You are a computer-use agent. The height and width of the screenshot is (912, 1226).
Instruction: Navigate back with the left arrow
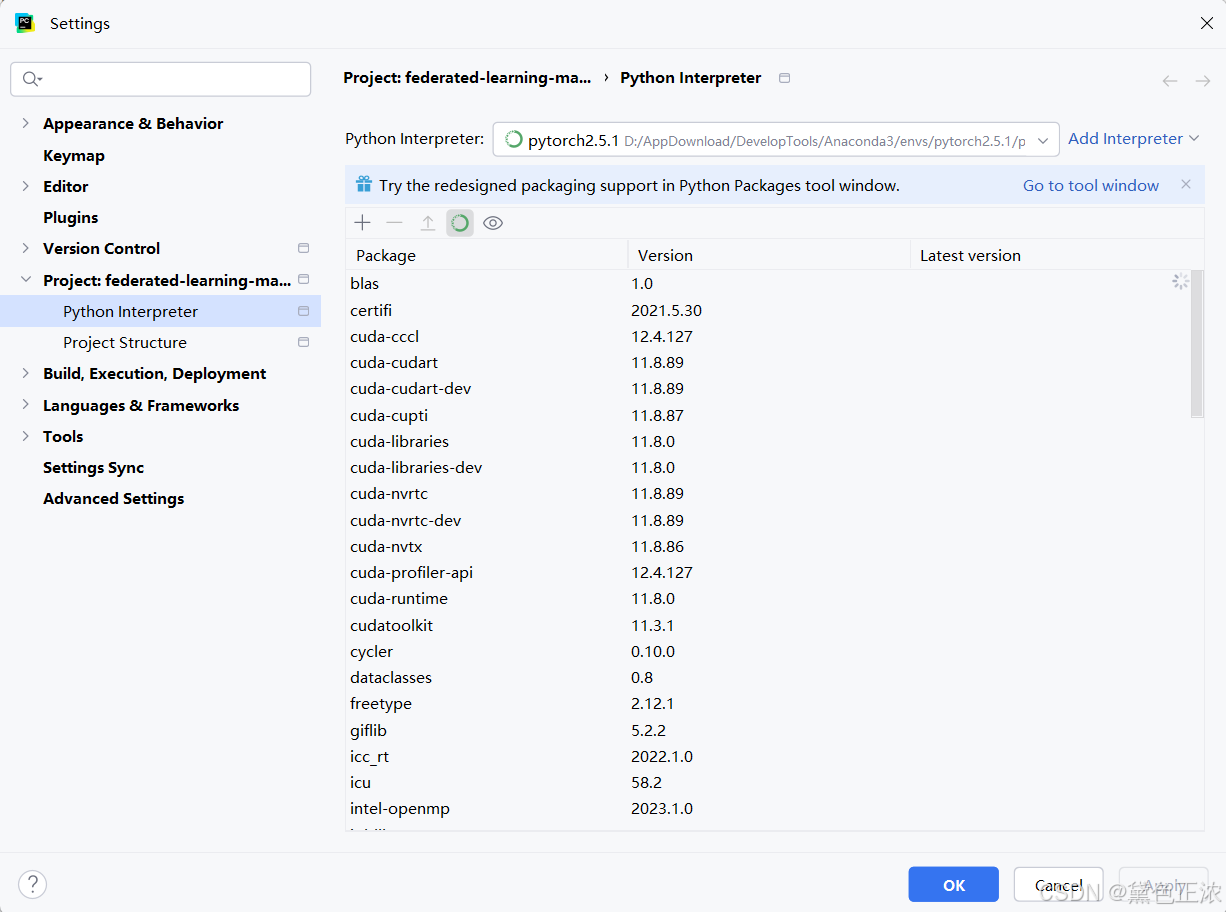1170,81
